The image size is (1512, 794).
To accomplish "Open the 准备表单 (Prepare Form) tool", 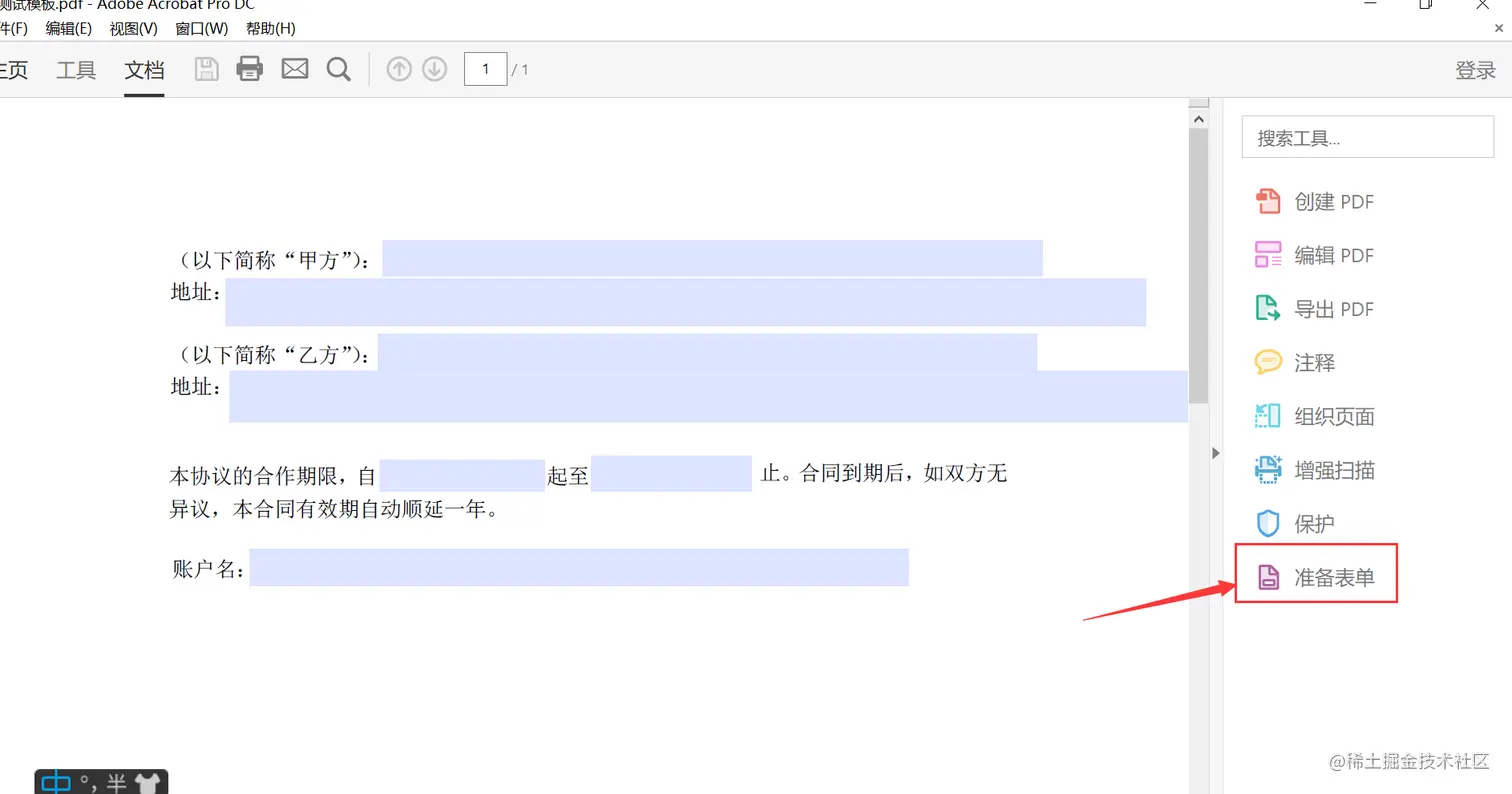I will [1334, 575].
